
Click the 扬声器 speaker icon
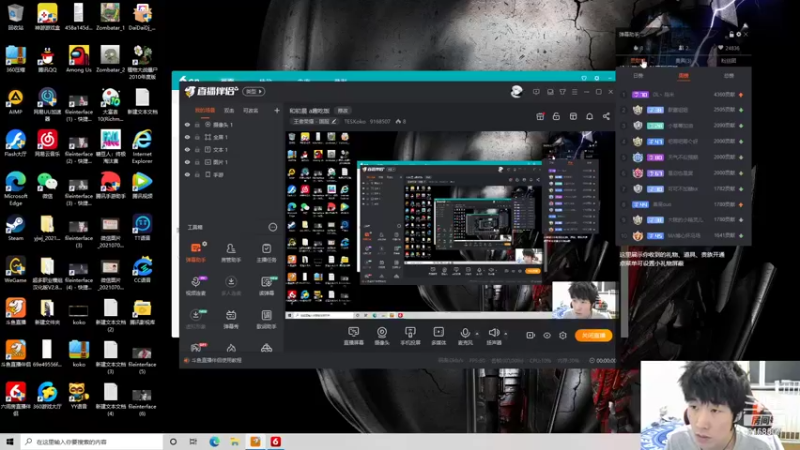tap(493, 333)
